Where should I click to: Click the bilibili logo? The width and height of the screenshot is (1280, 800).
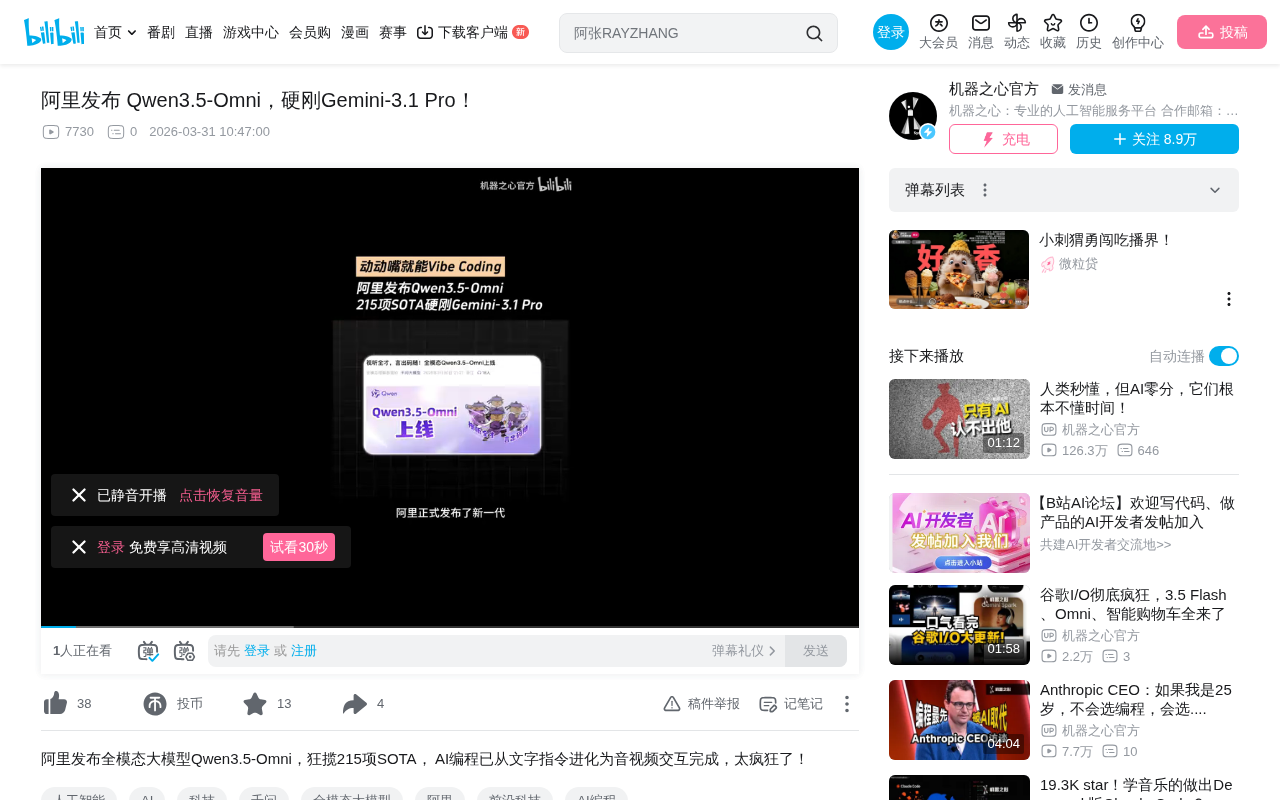[54, 32]
